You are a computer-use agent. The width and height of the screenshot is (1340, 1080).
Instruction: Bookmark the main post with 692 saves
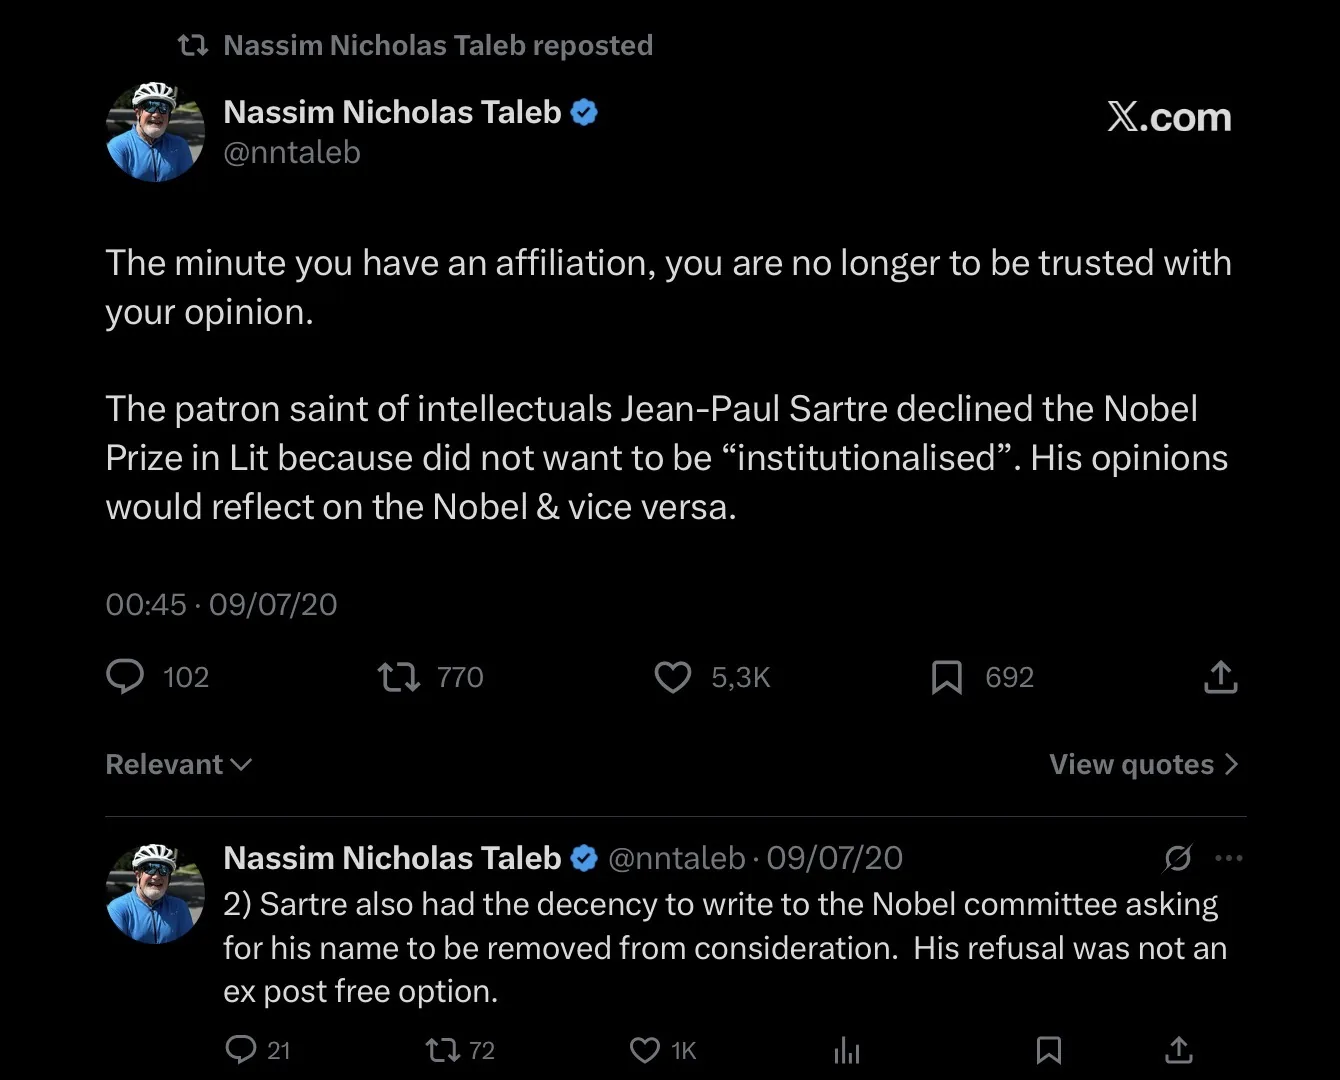click(946, 677)
